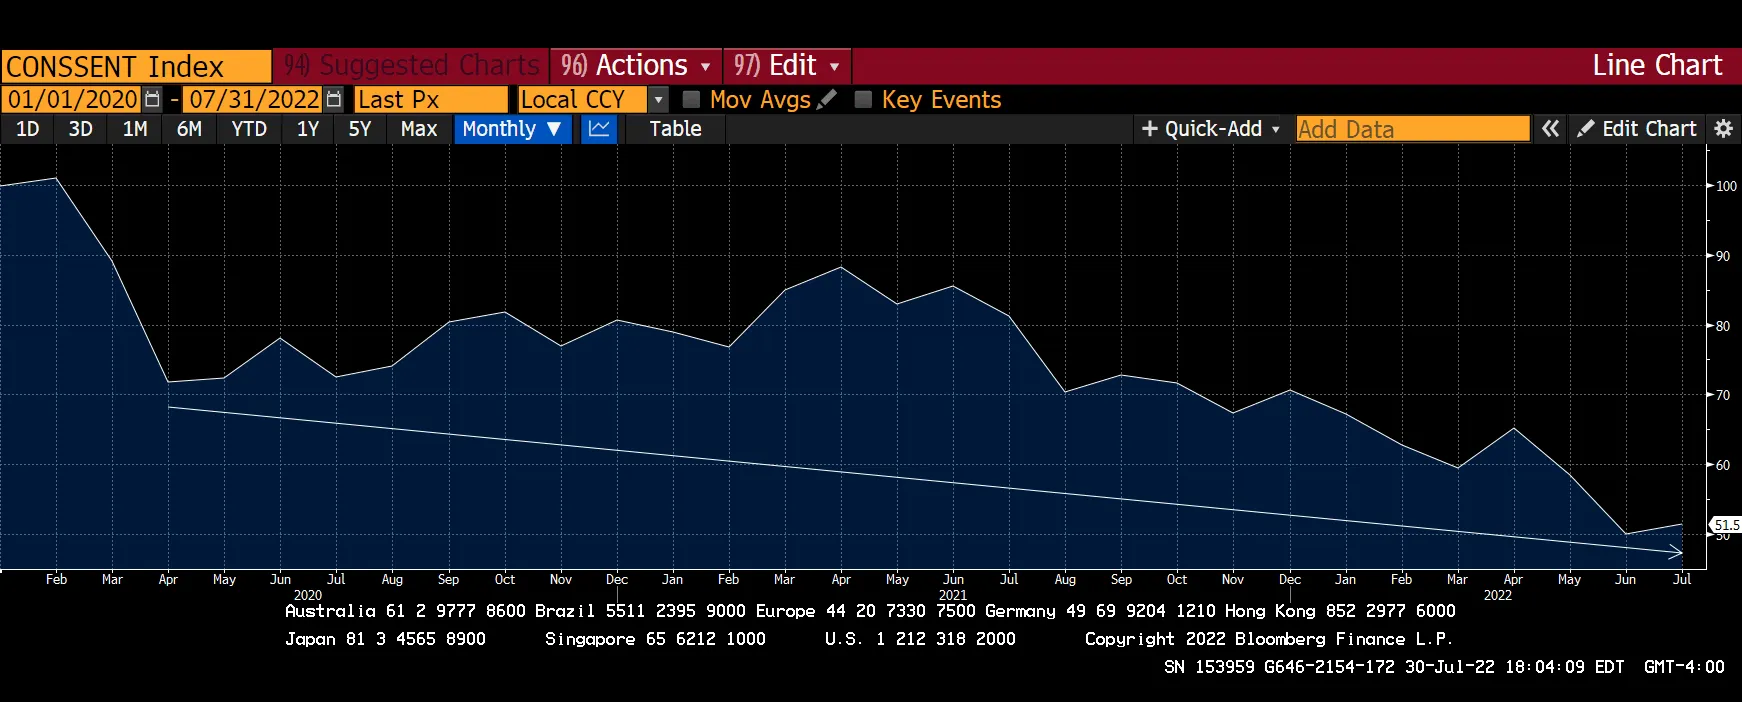Open the end date calendar picker
The image size is (1742, 702).
pos(334,100)
